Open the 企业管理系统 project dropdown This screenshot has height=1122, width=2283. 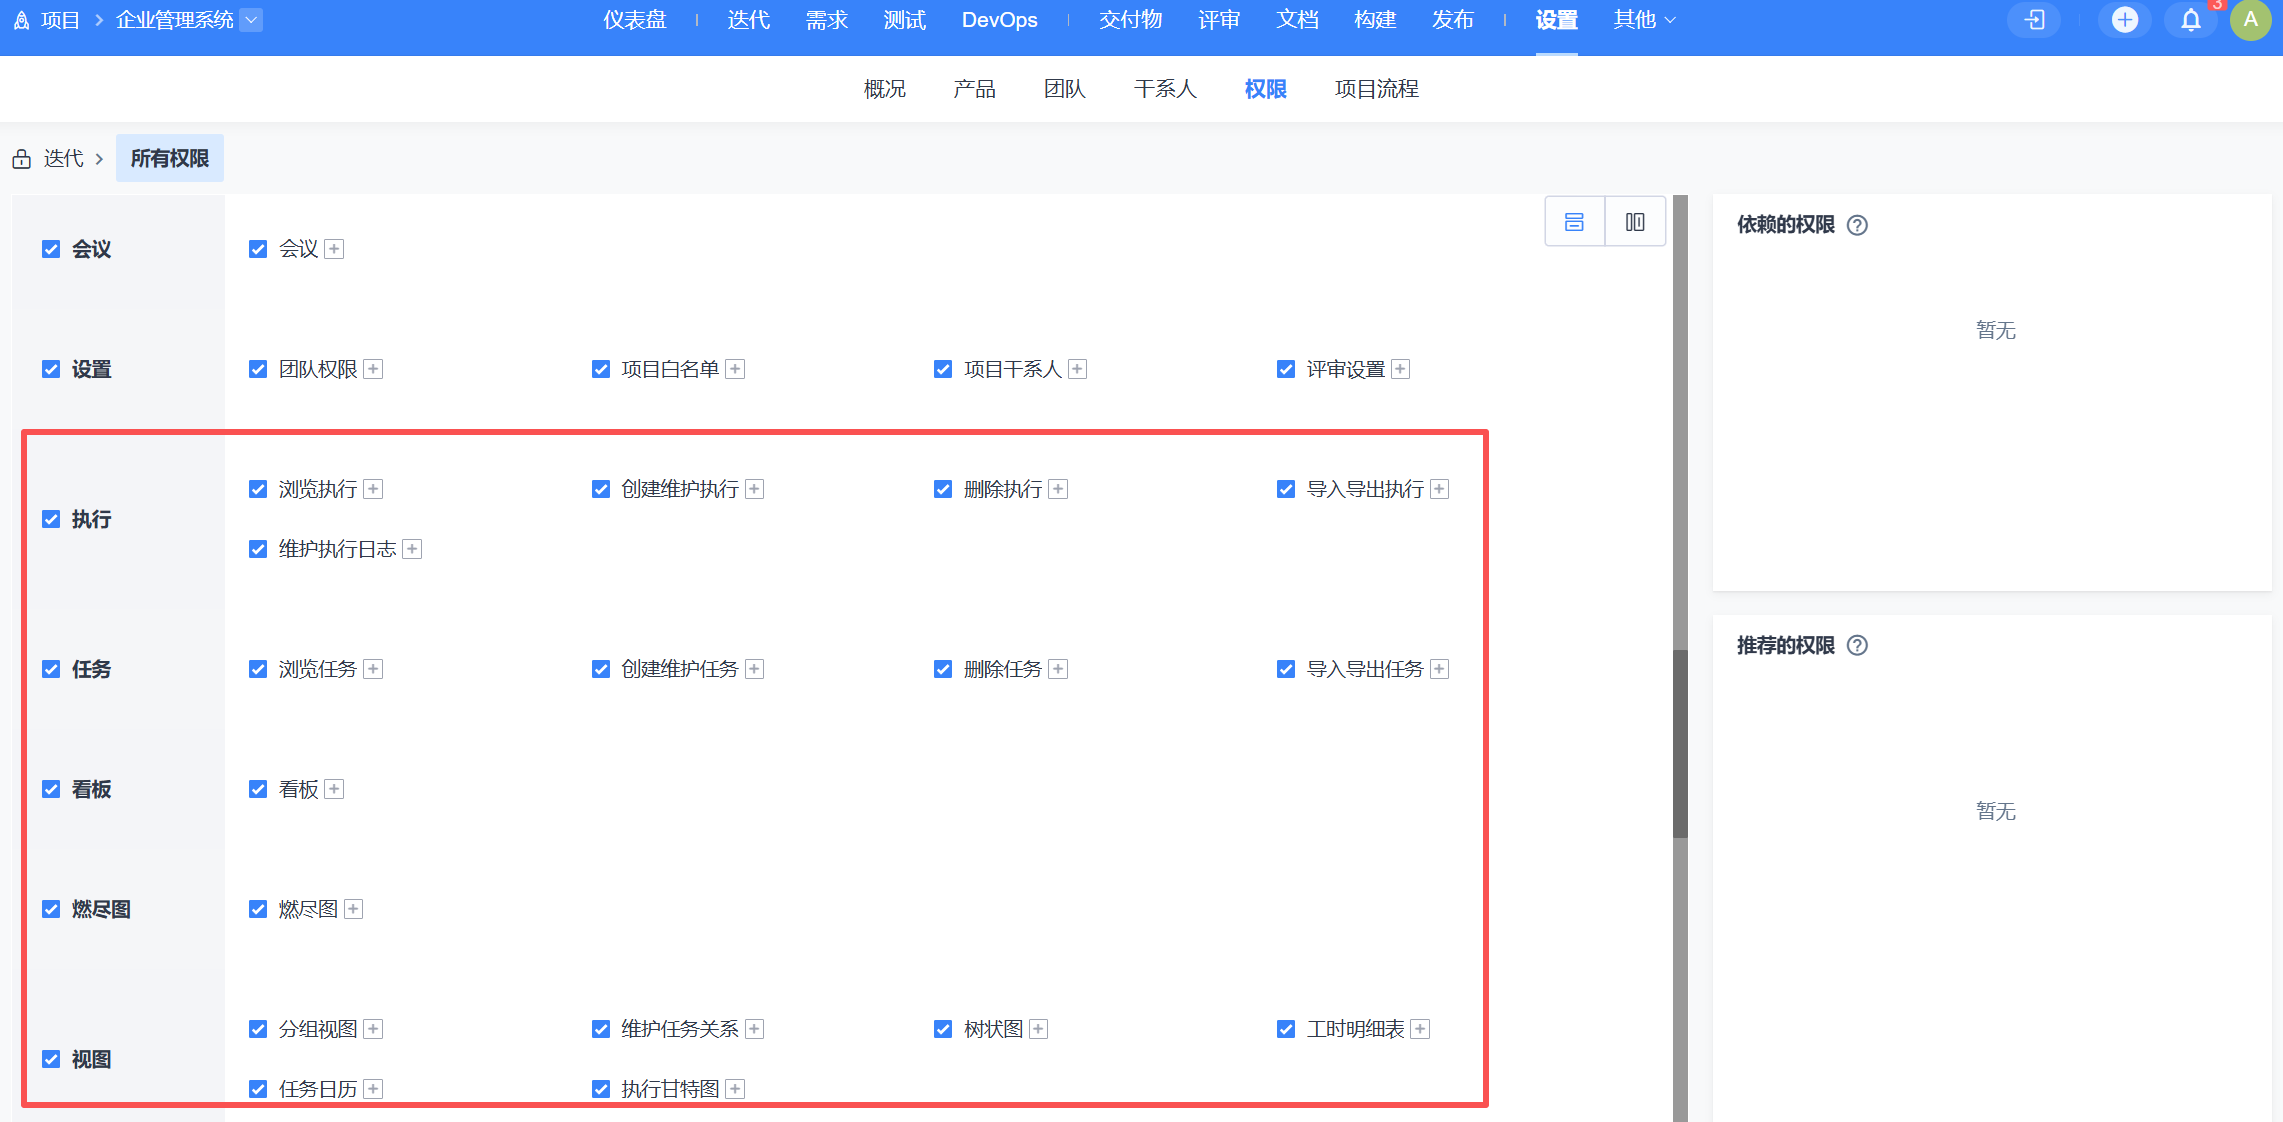click(251, 20)
